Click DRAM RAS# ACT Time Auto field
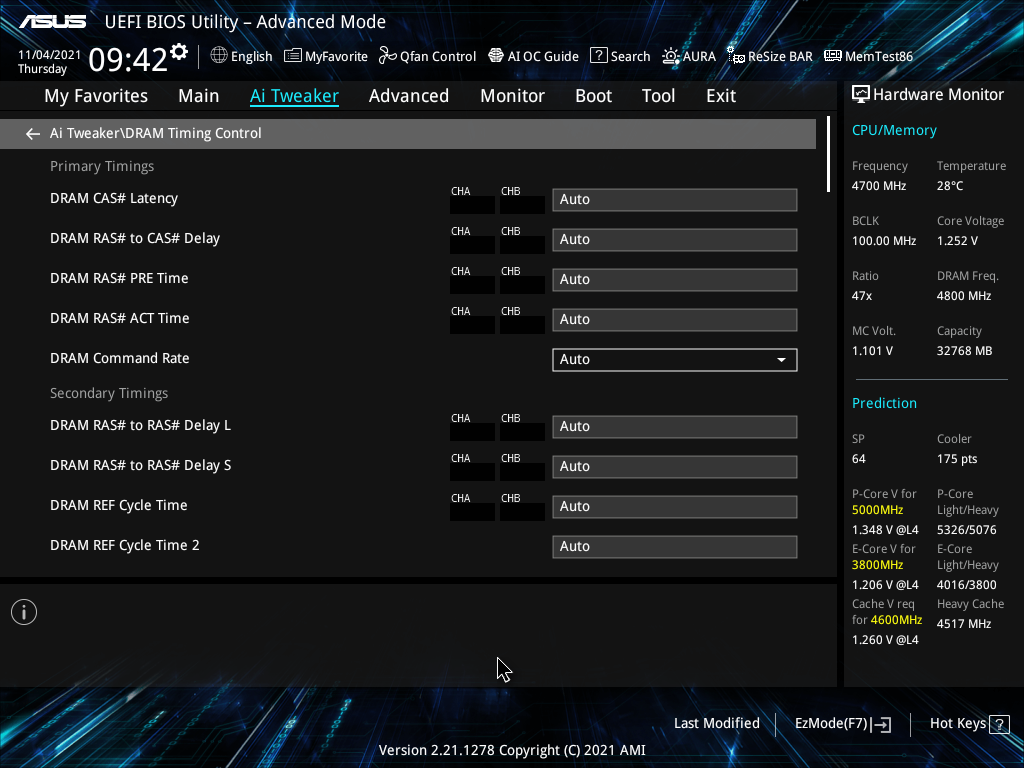1024x768 pixels. [x=675, y=319]
